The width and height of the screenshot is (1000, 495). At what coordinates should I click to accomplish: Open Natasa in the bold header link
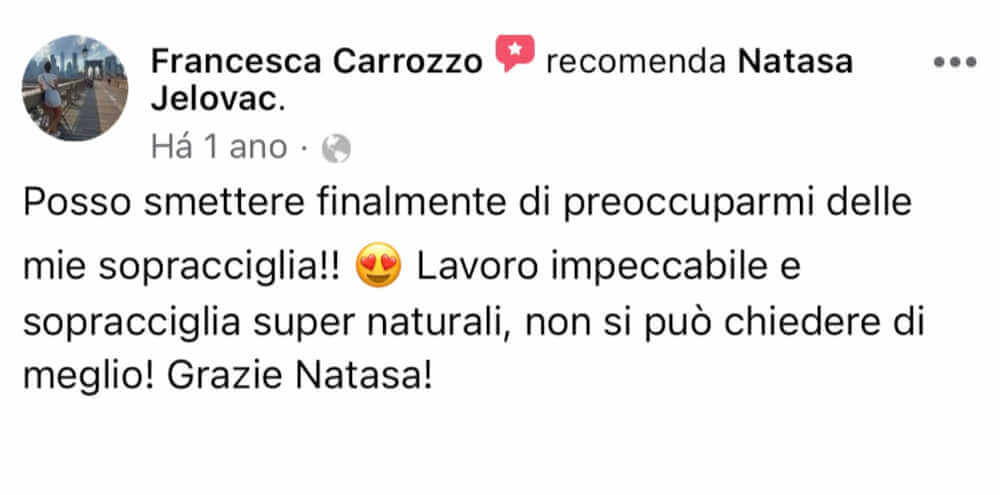[795, 63]
